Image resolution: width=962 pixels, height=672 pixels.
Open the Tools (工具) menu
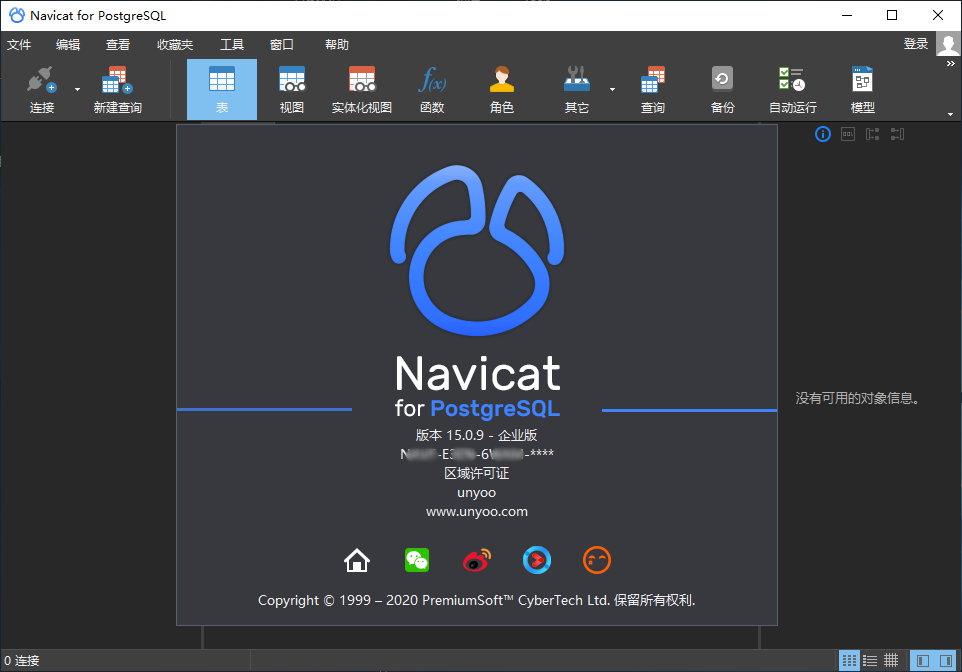click(232, 45)
